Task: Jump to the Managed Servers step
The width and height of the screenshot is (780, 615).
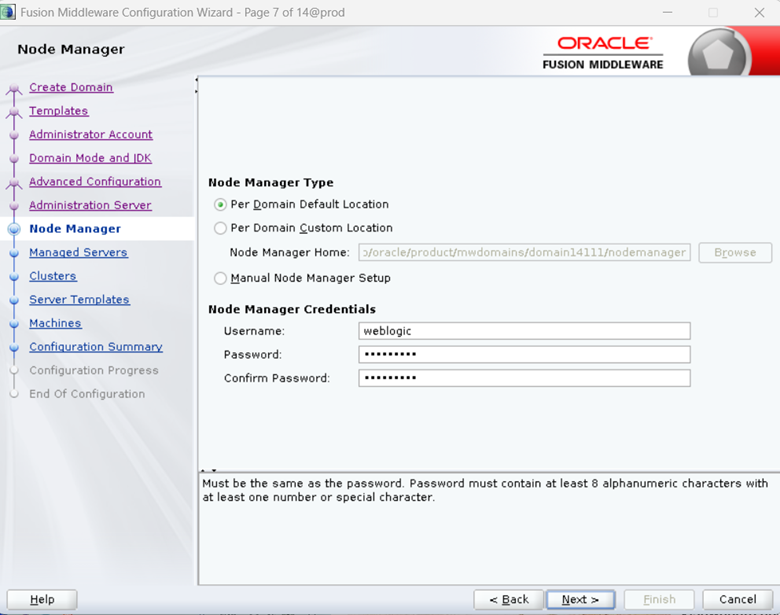Action: pyautogui.click(x=78, y=252)
